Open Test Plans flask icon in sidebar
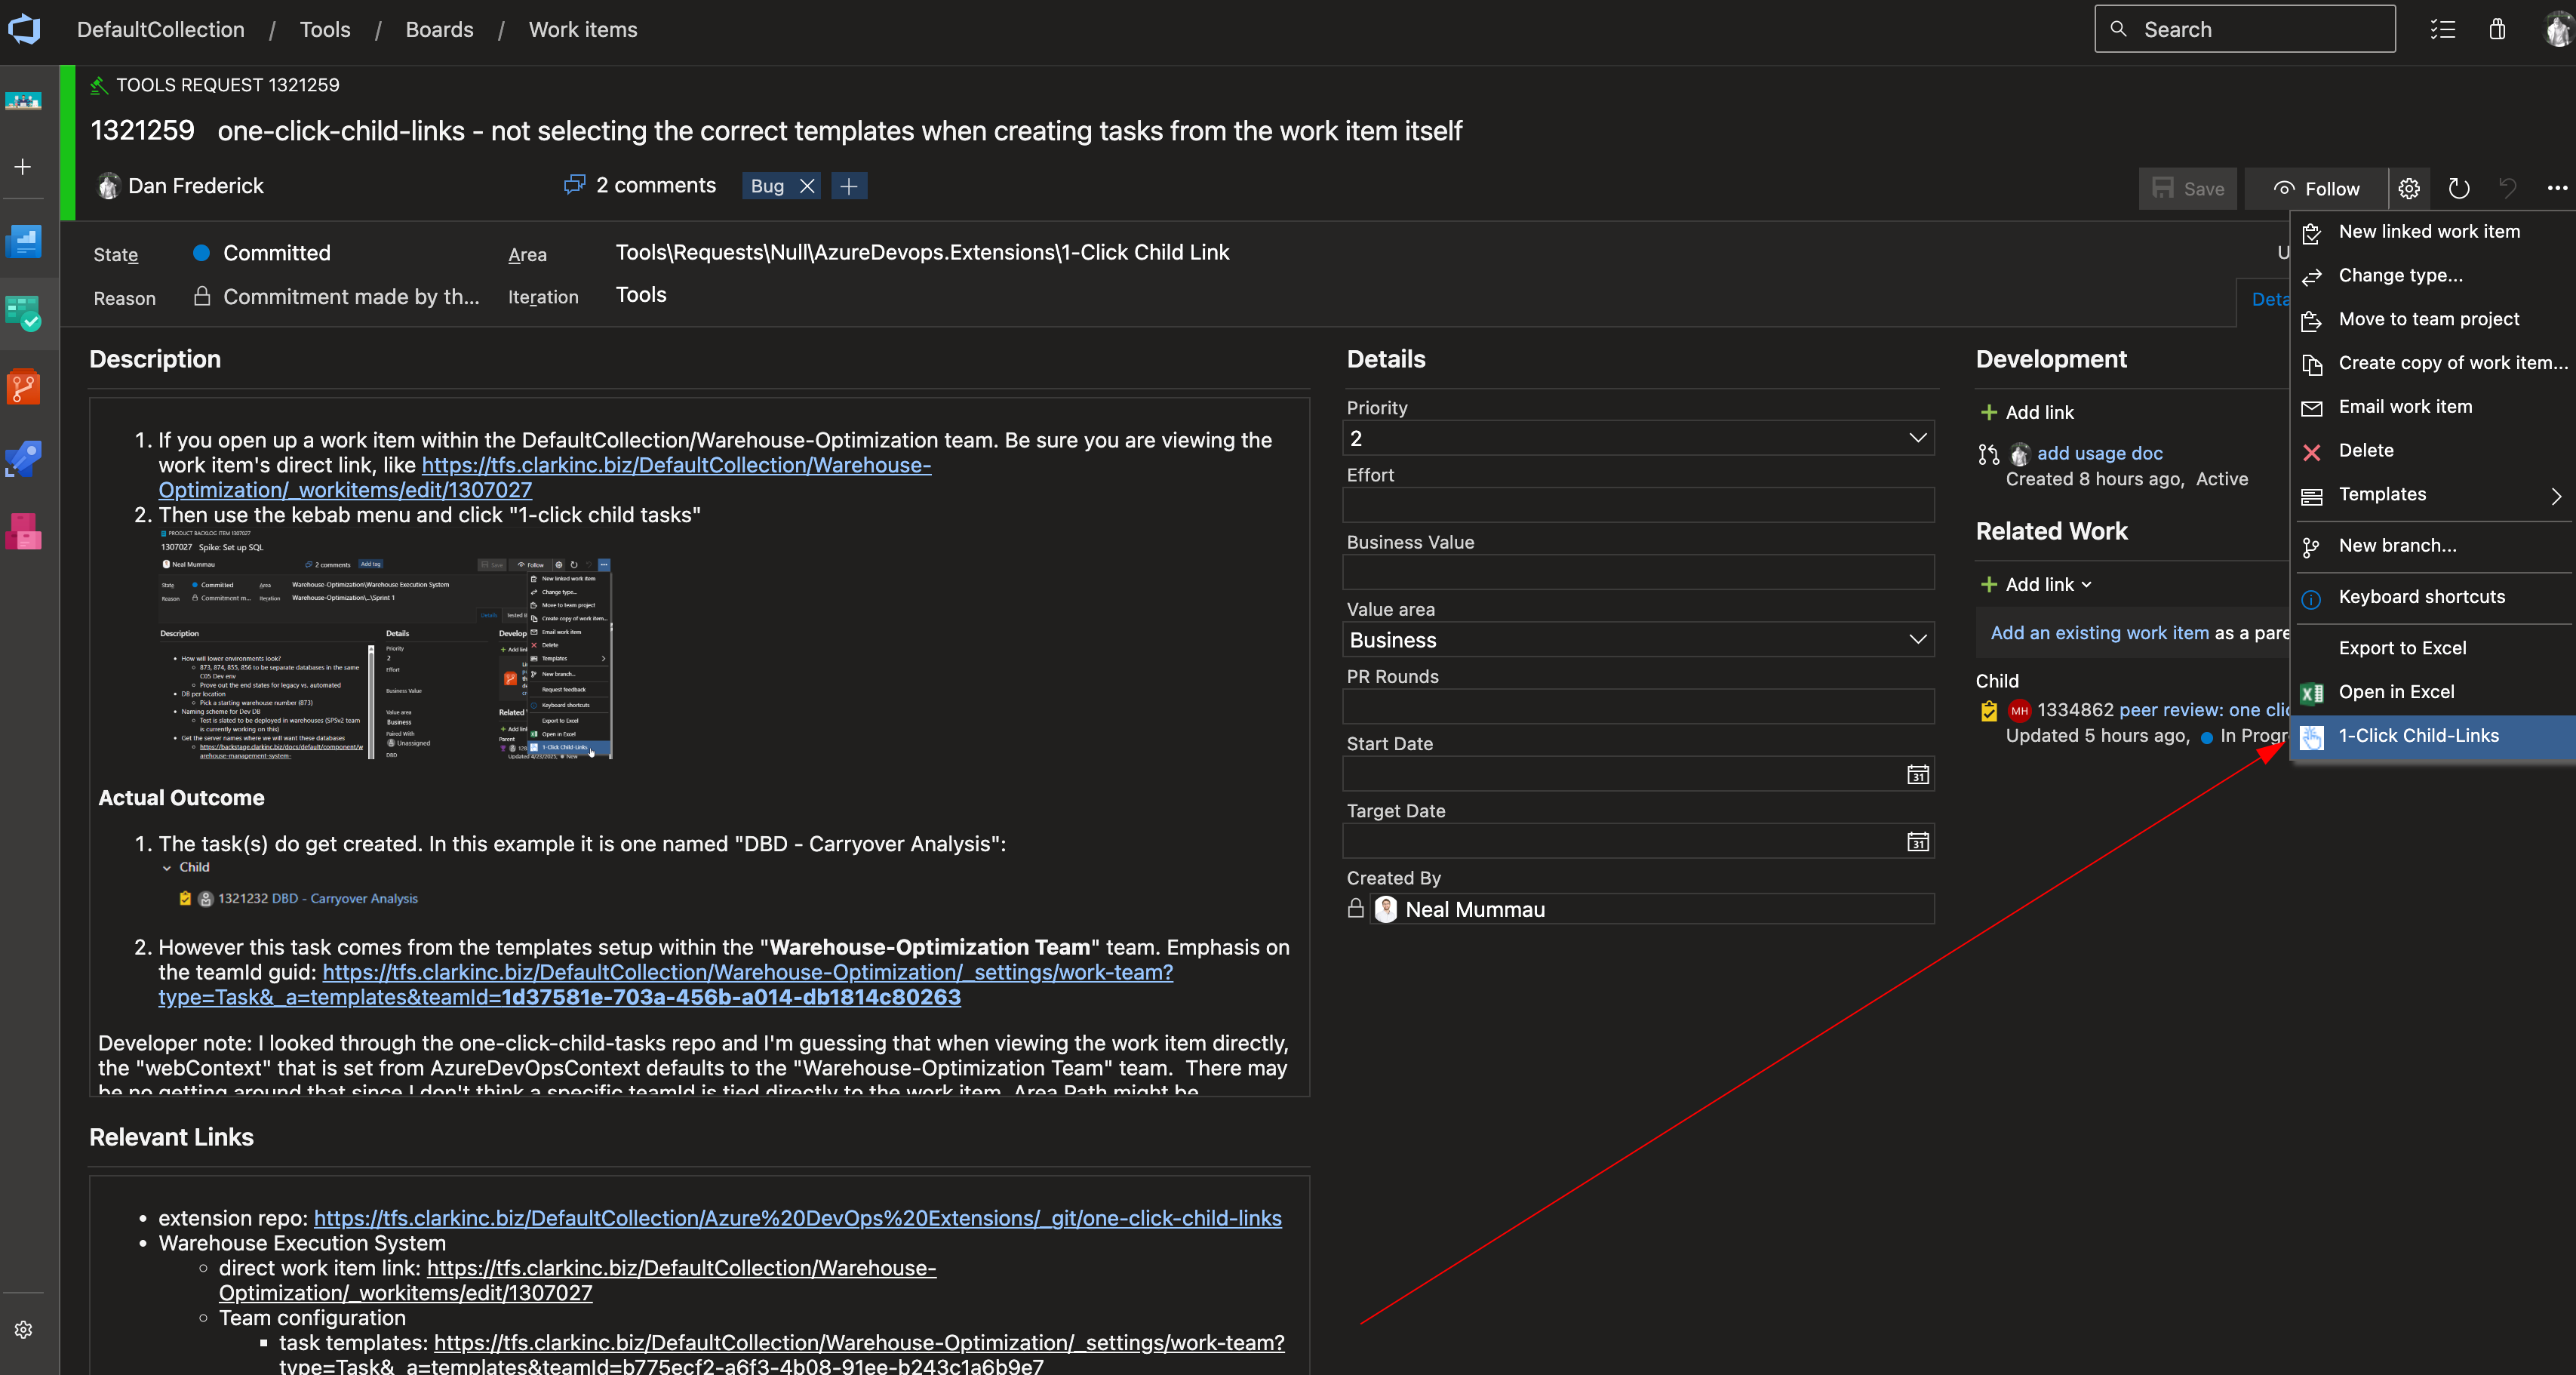 (23, 531)
